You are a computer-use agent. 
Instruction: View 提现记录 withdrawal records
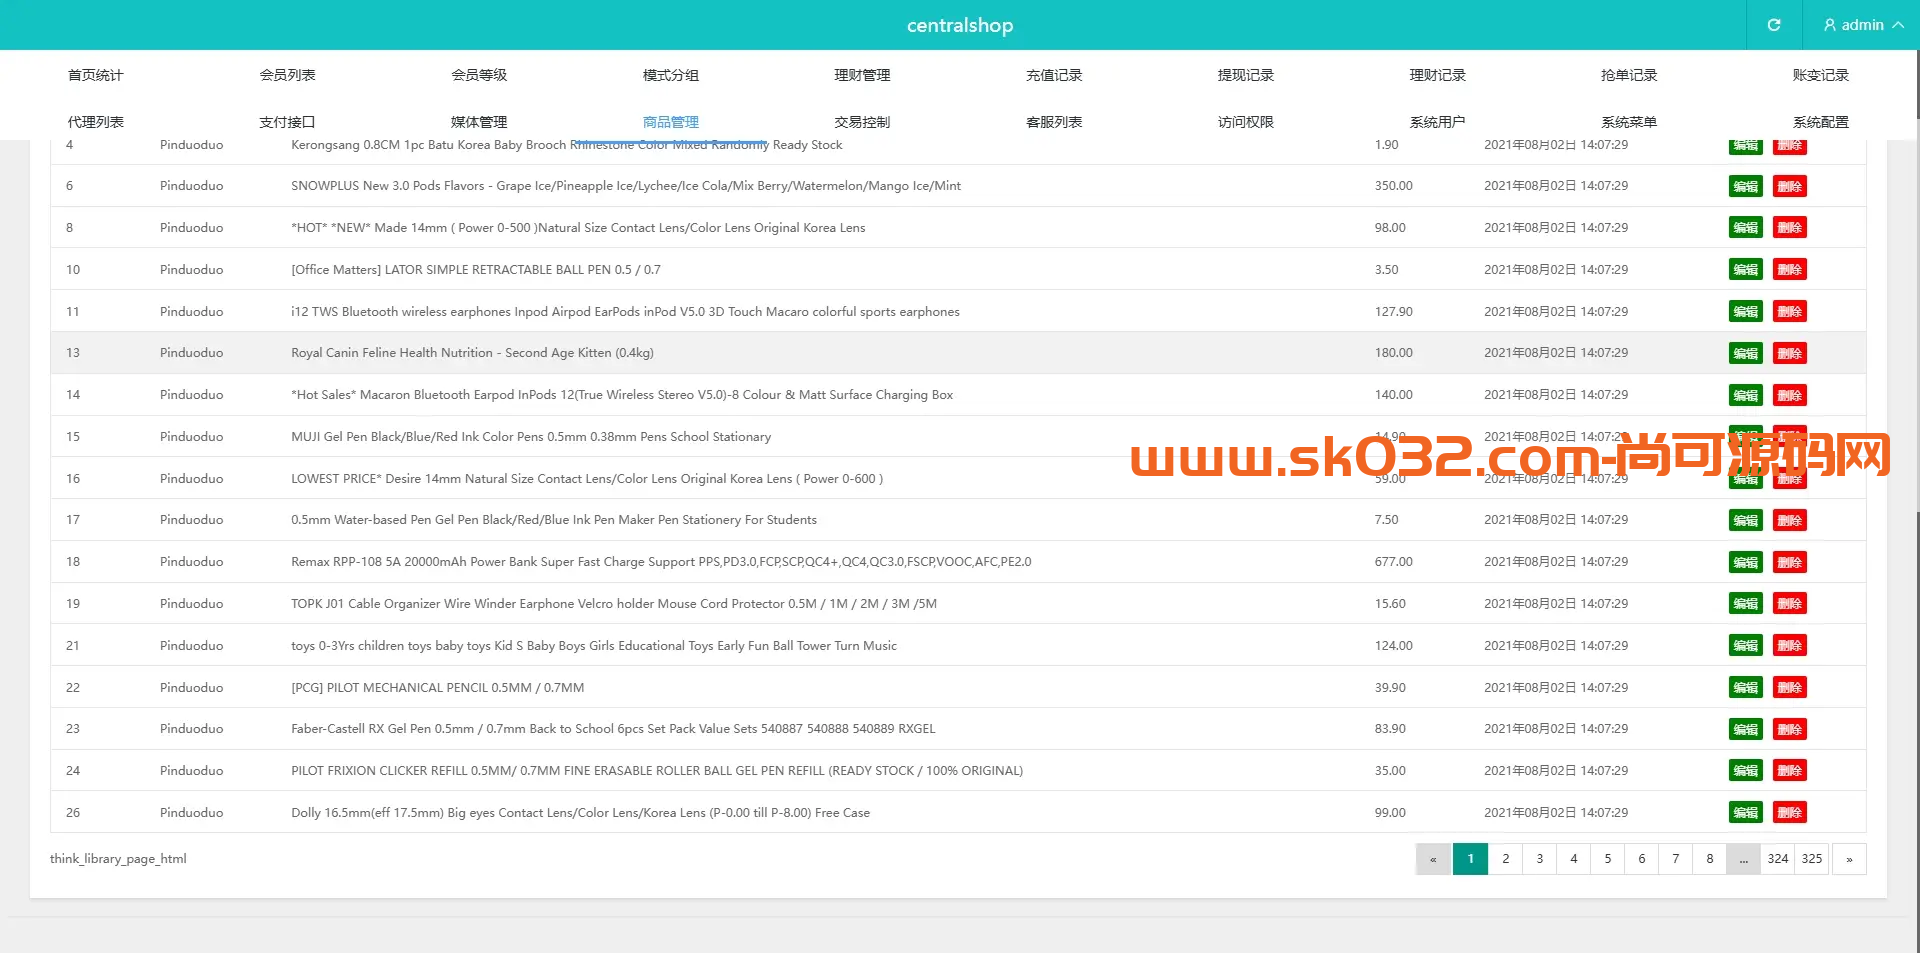1245,74
